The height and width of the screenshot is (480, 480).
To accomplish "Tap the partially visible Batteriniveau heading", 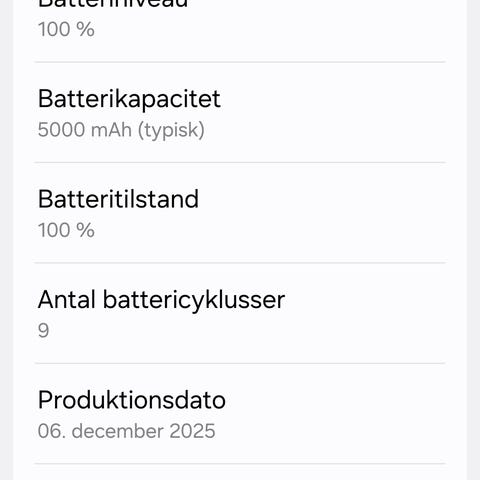I will [x=113, y=3].
